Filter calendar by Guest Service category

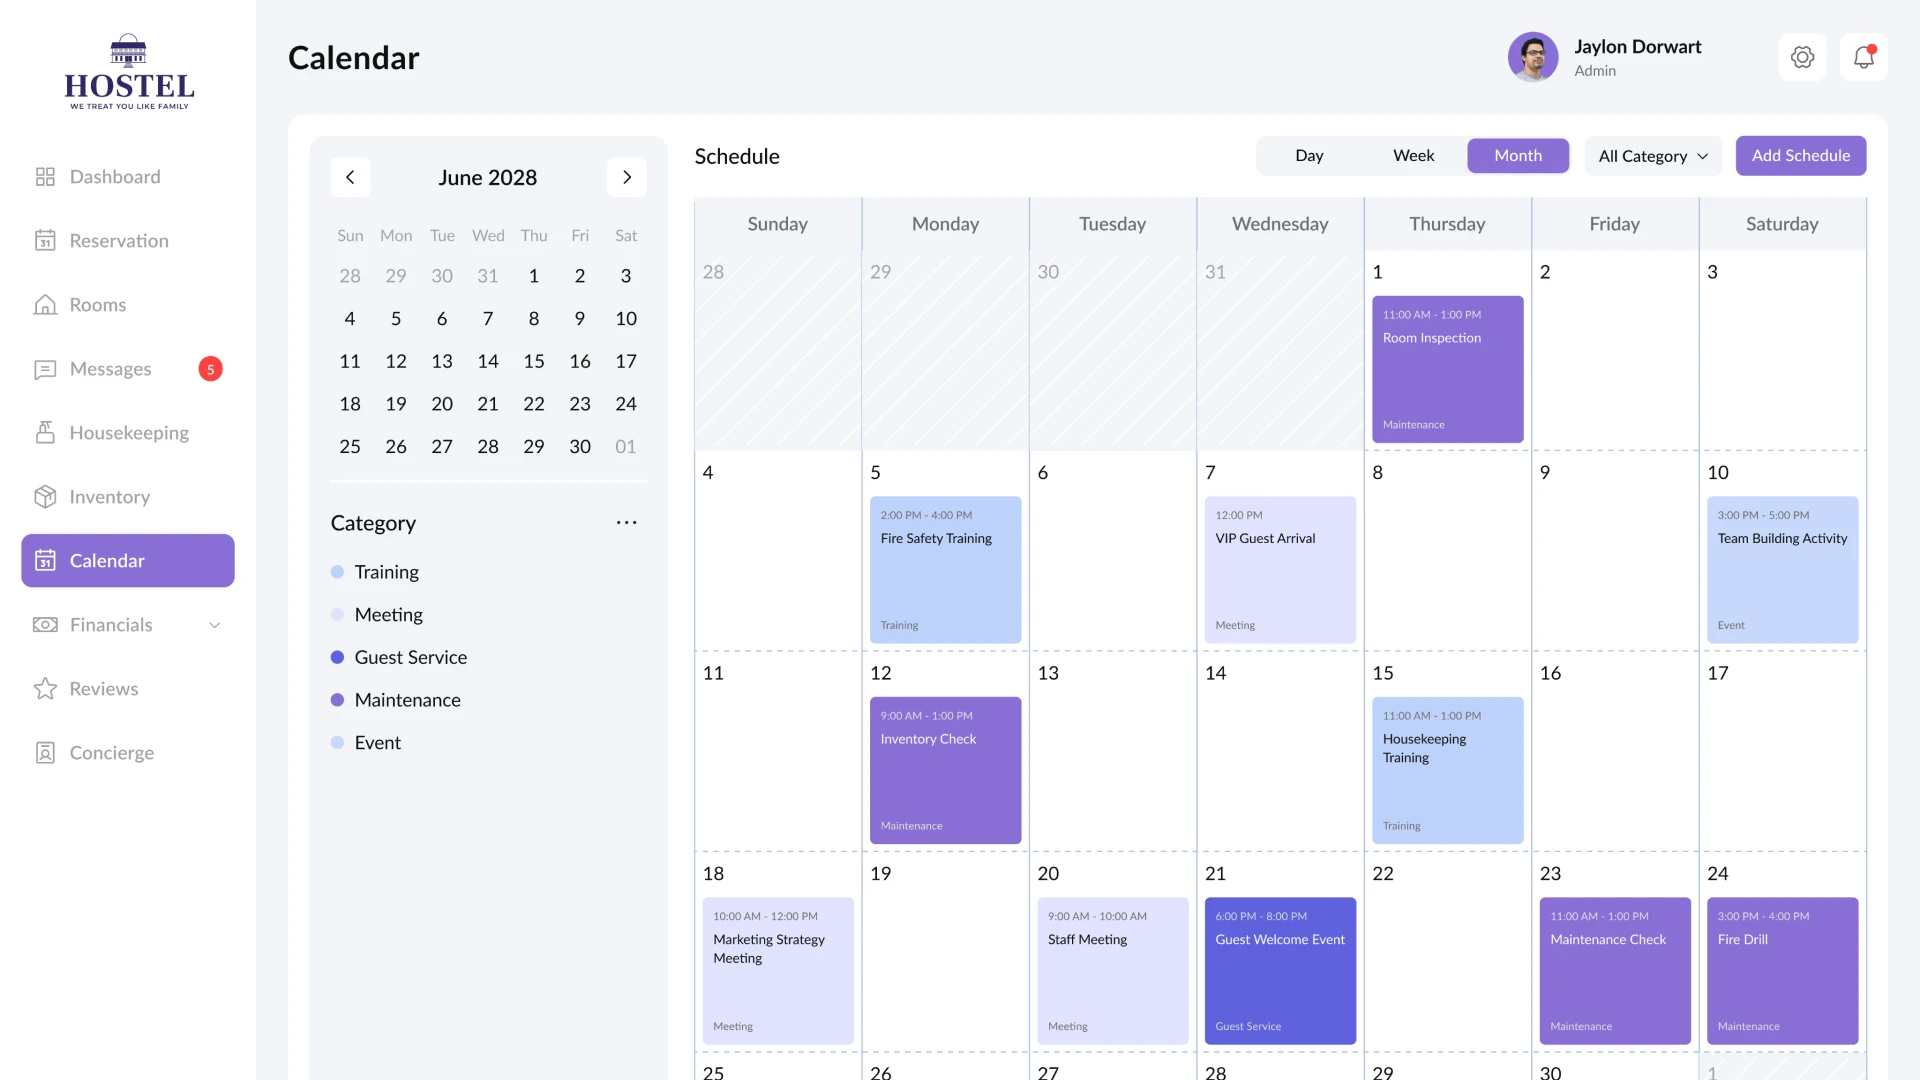(x=411, y=657)
